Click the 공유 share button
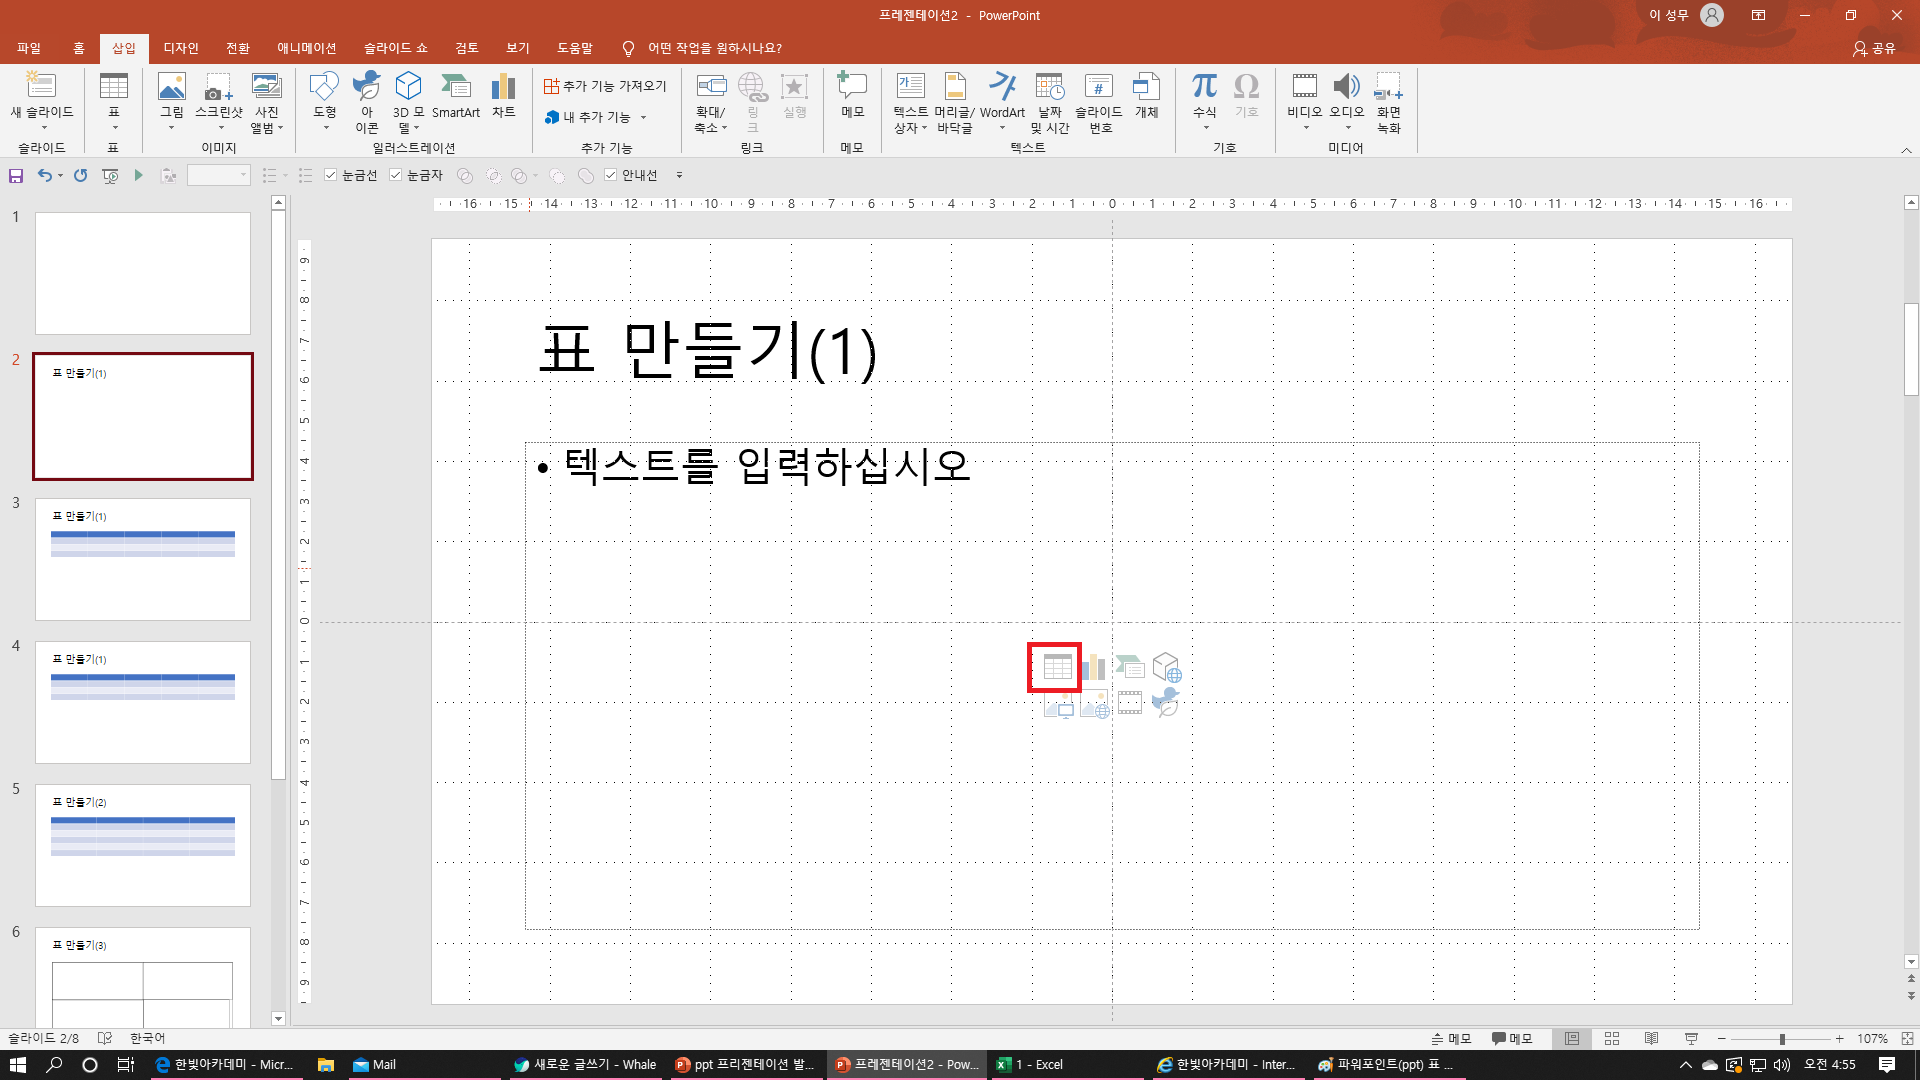 point(1874,48)
